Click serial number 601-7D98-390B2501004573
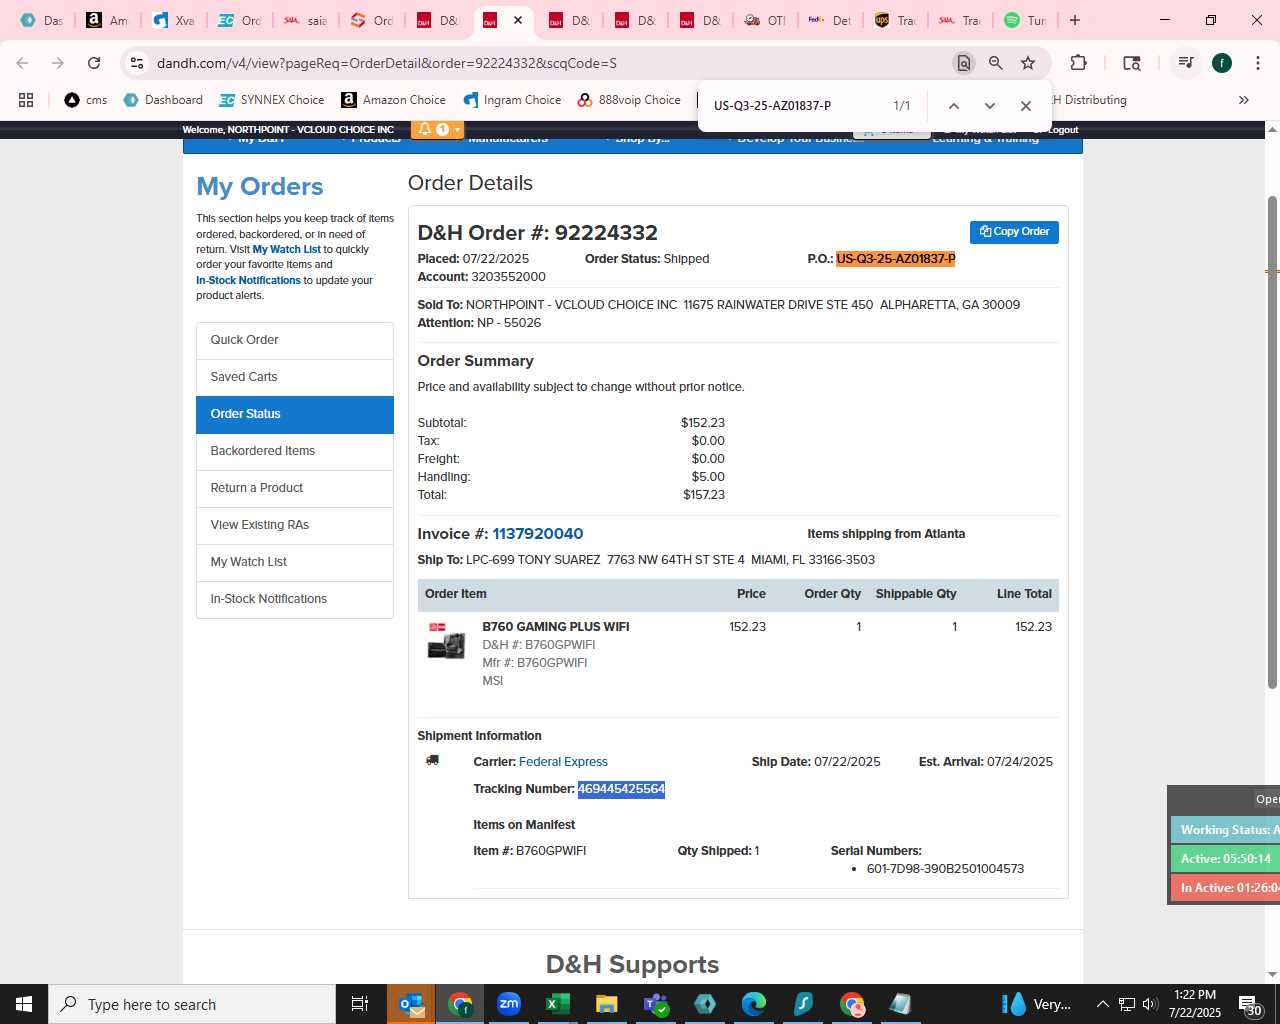Viewport: 1280px width, 1024px height. click(945, 869)
